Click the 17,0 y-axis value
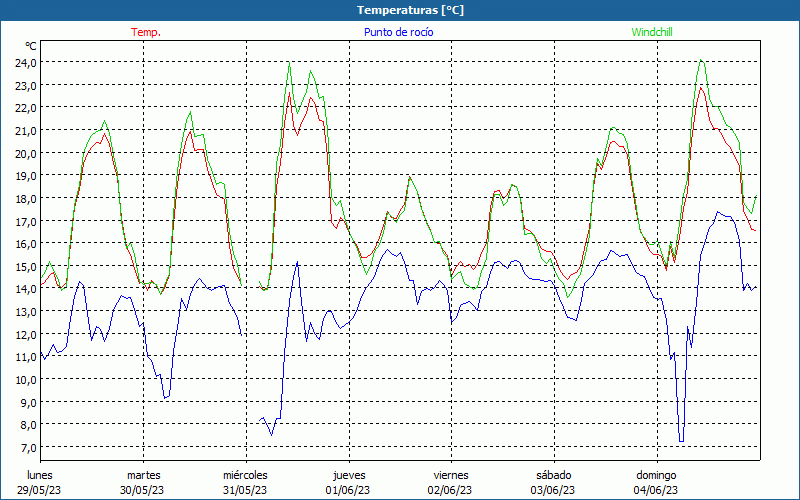 click(26, 221)
